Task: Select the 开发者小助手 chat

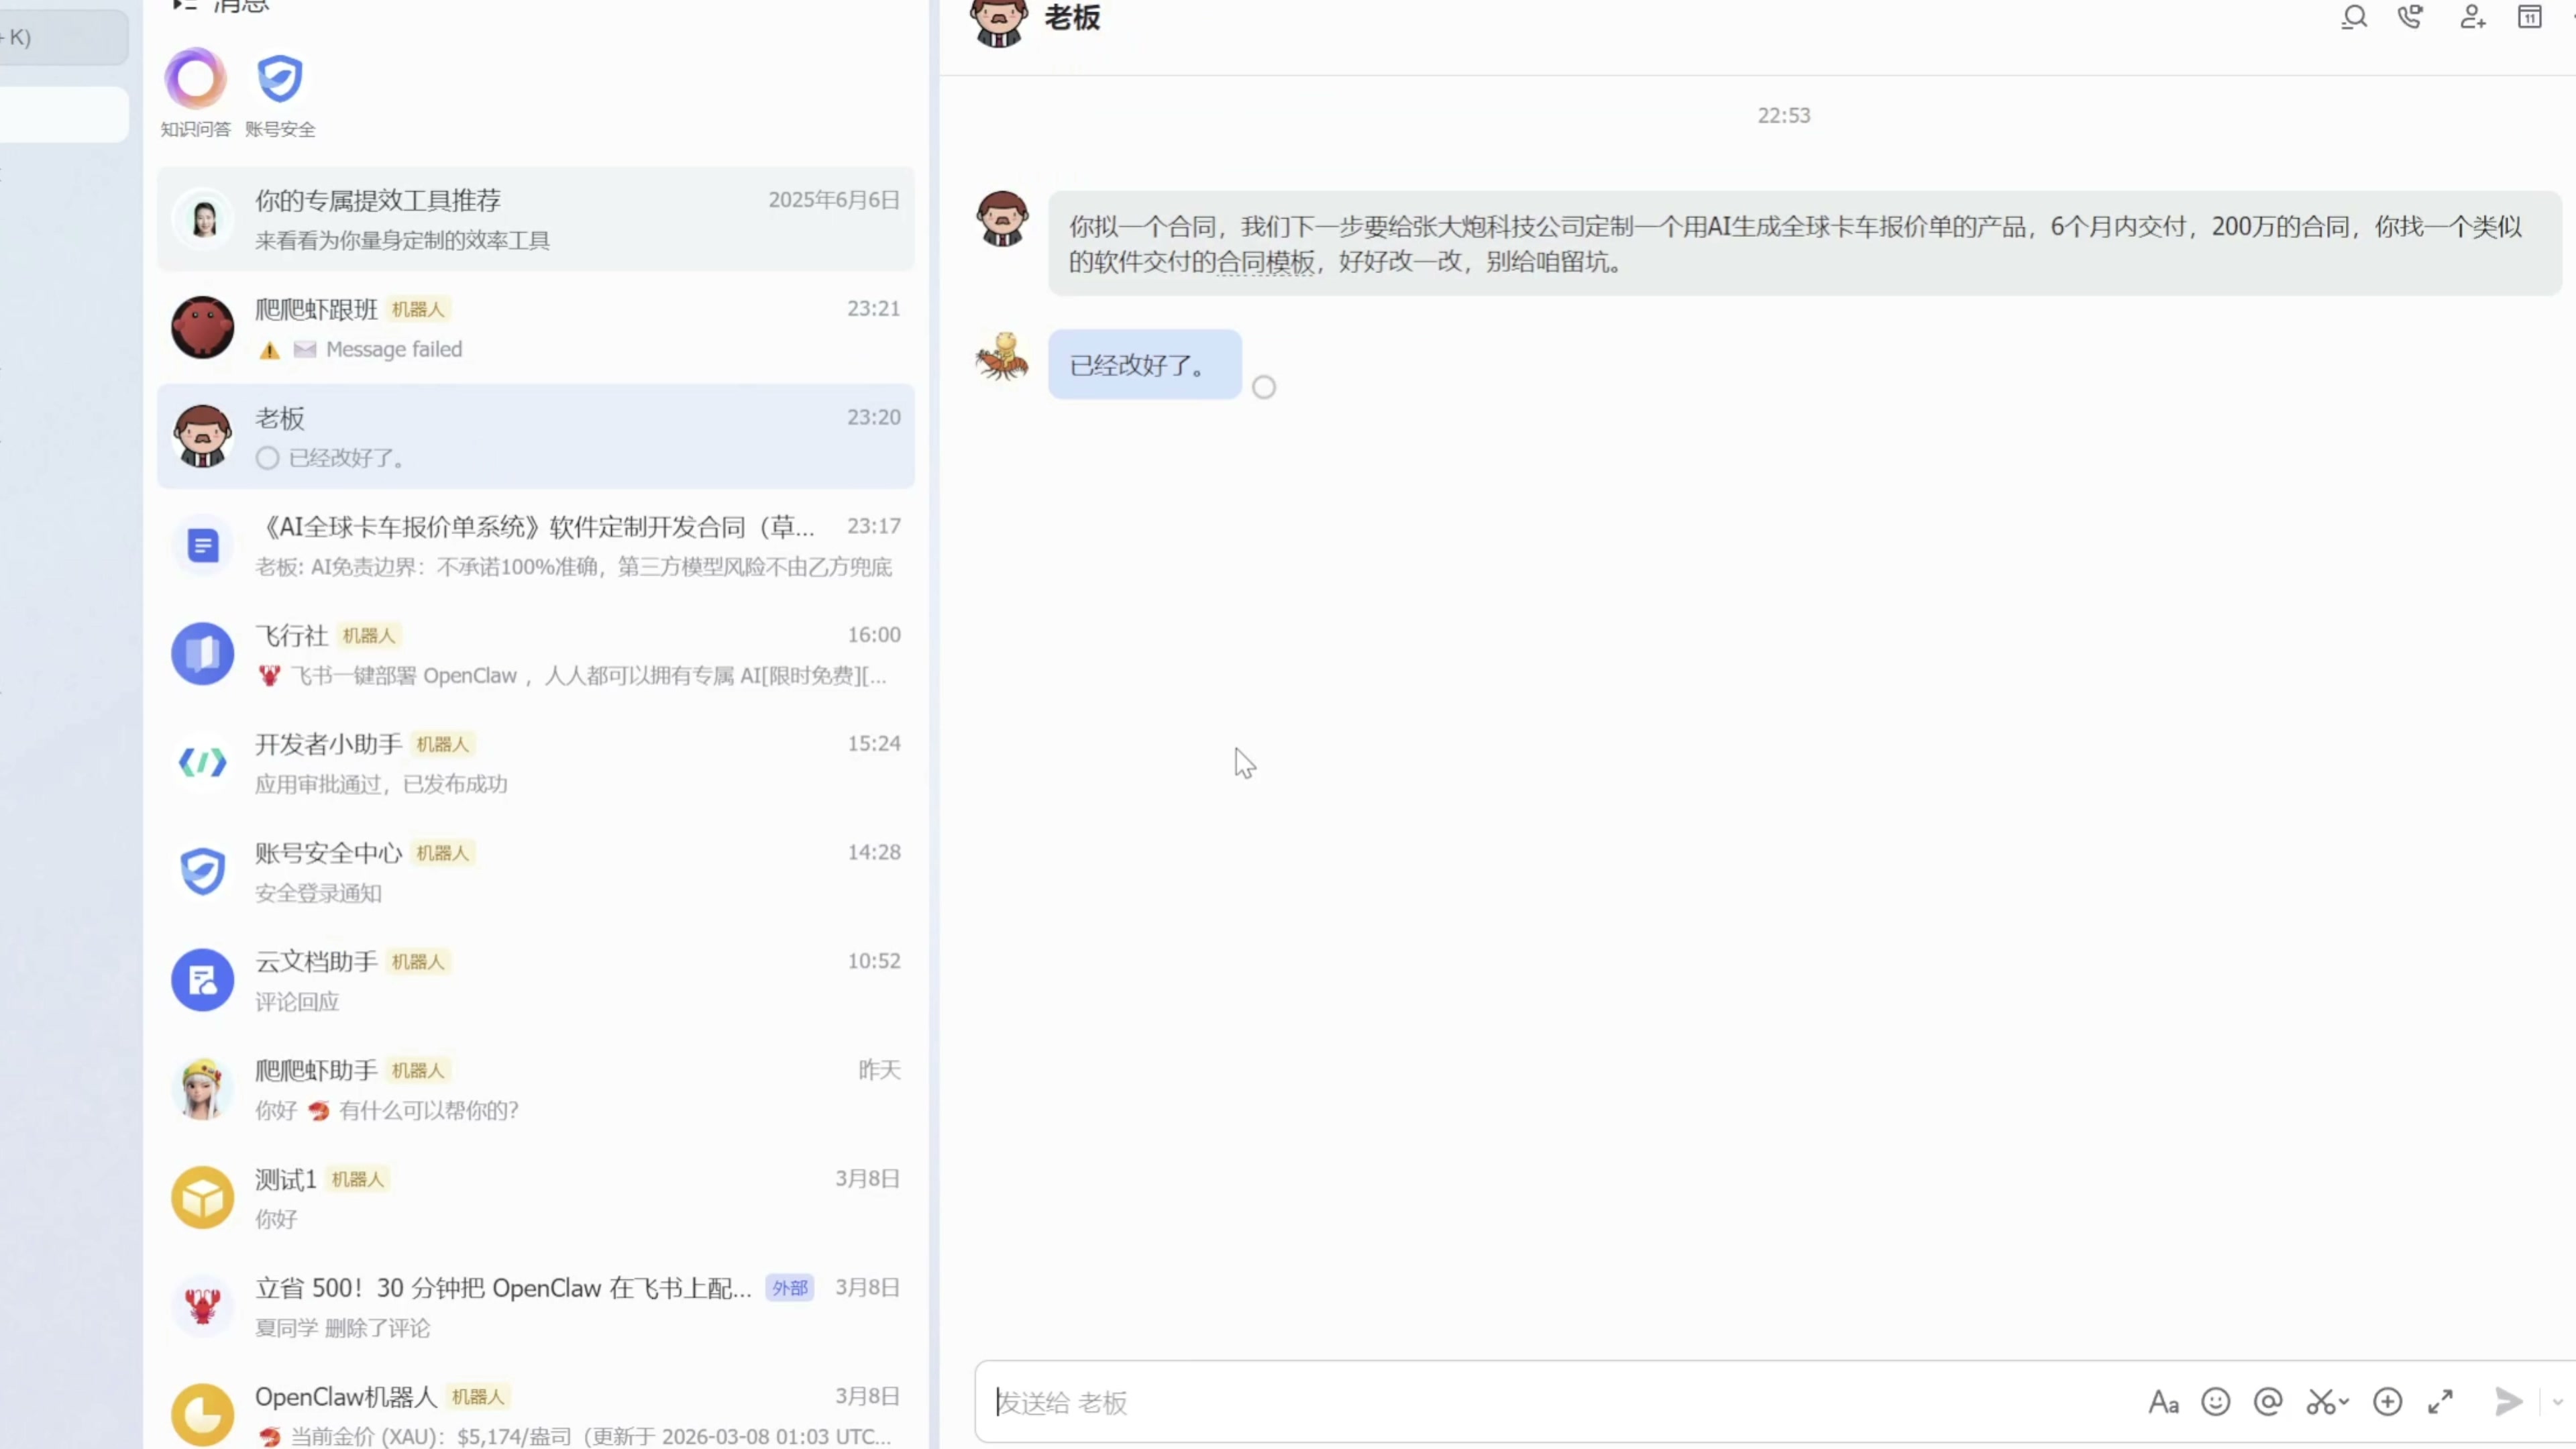Action: tap(535, 763)
